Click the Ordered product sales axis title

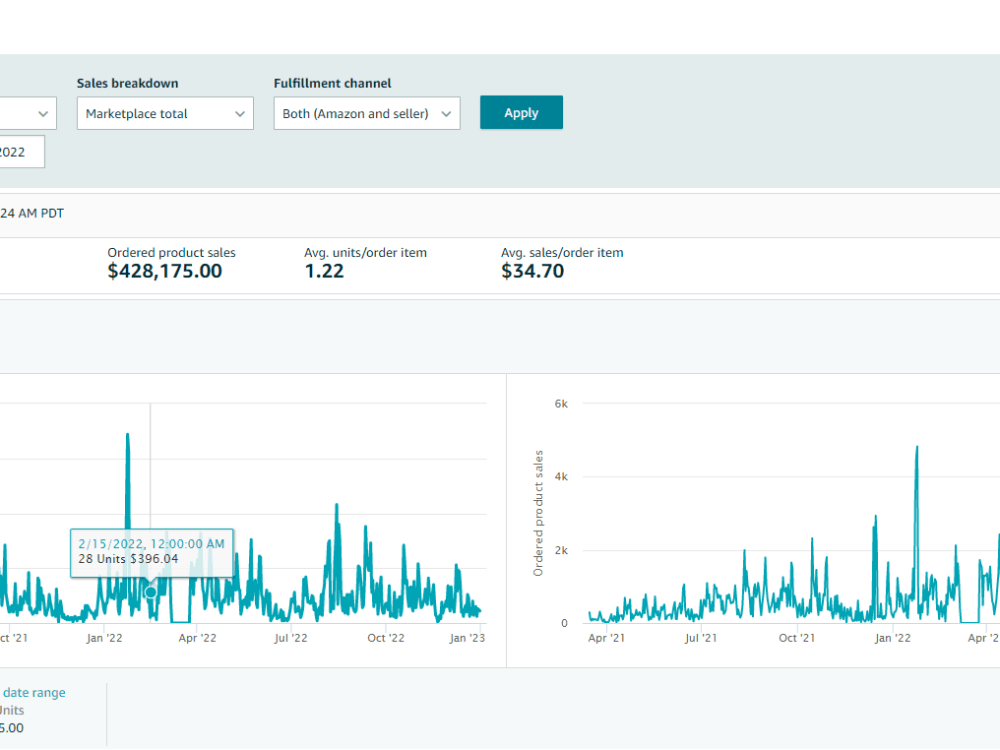538,513
